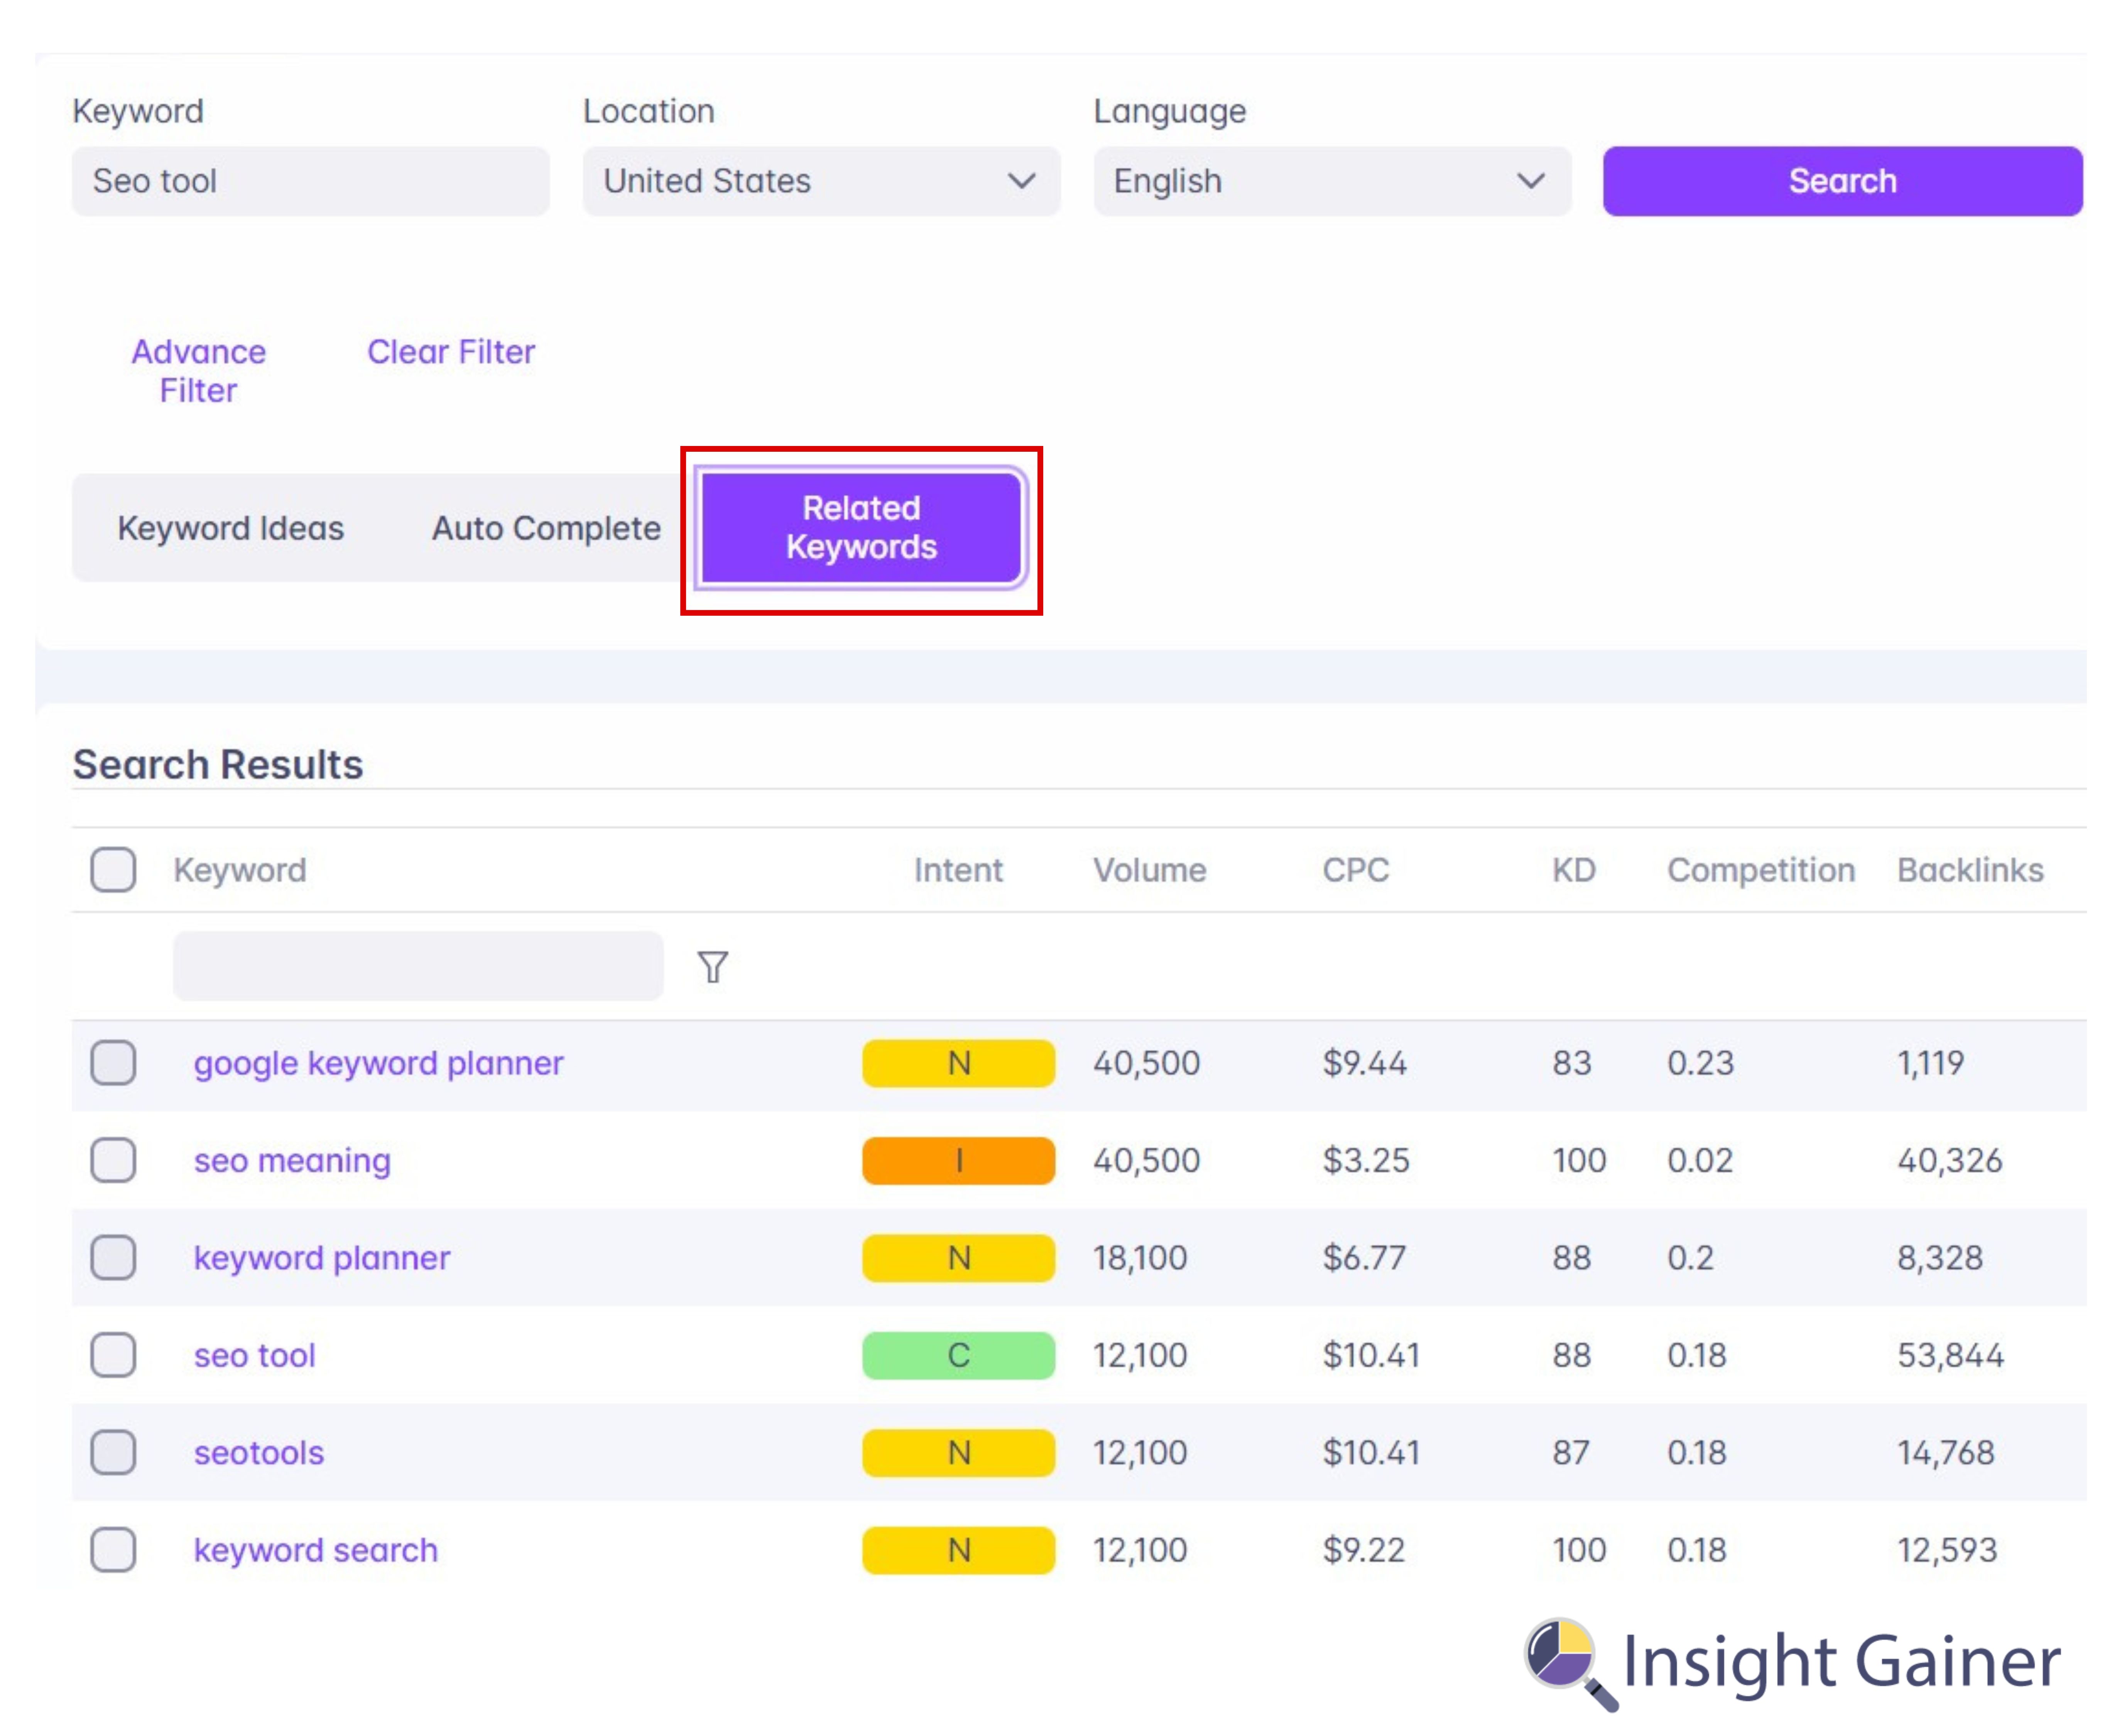Open the seotools keyword link

click(x=259, y=1452)
